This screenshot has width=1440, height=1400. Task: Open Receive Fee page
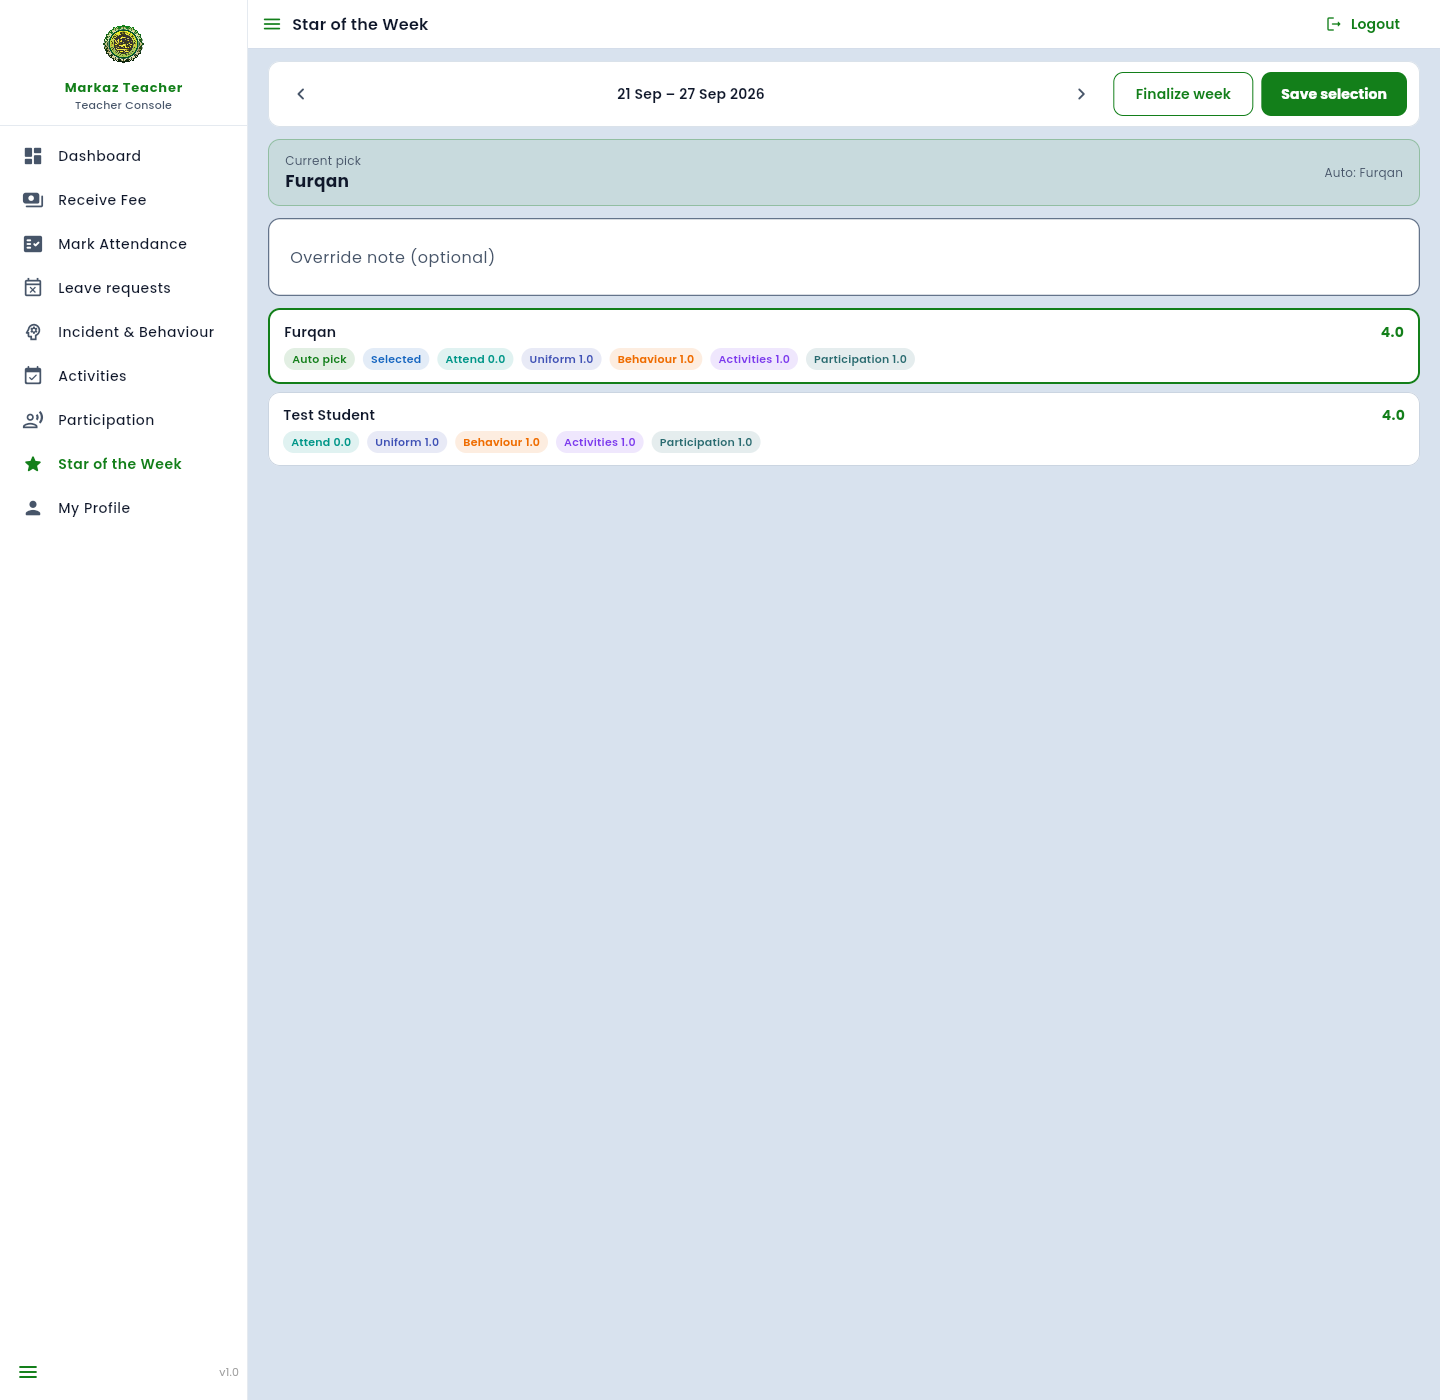[x=124, y=200]
